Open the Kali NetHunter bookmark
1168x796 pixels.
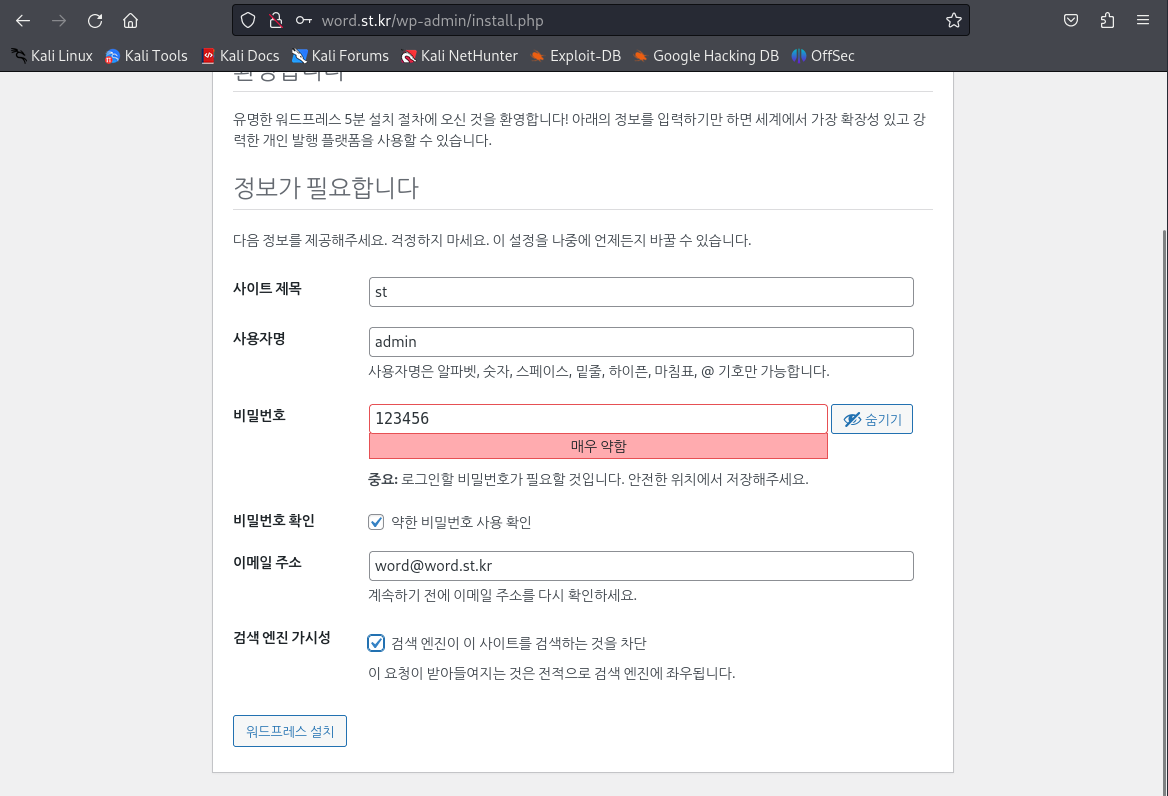click(x=459, y=56)
